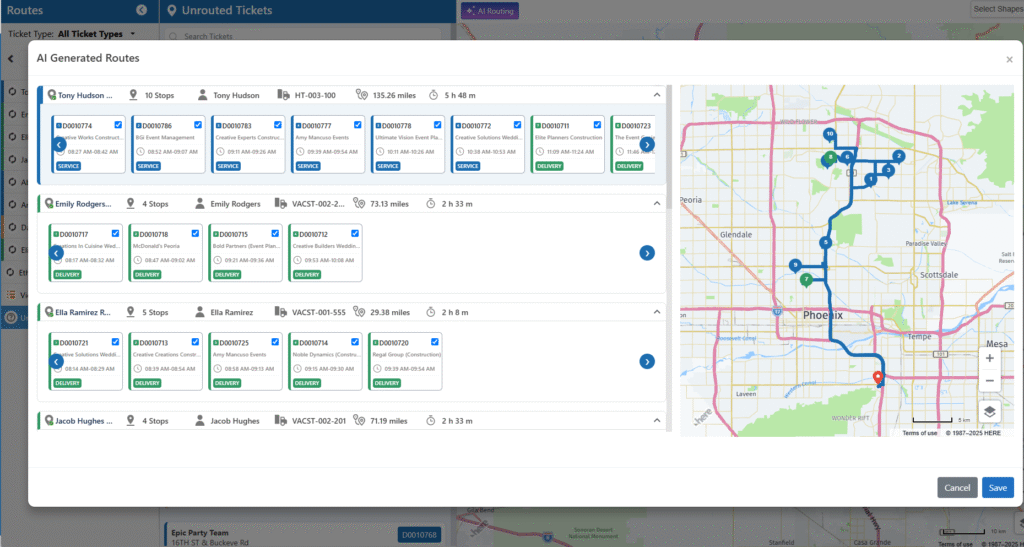The width and height of the screenshot is (1024, 547).
Task: Click Select Shapes control behind dialog
Action: click(998, 9)
